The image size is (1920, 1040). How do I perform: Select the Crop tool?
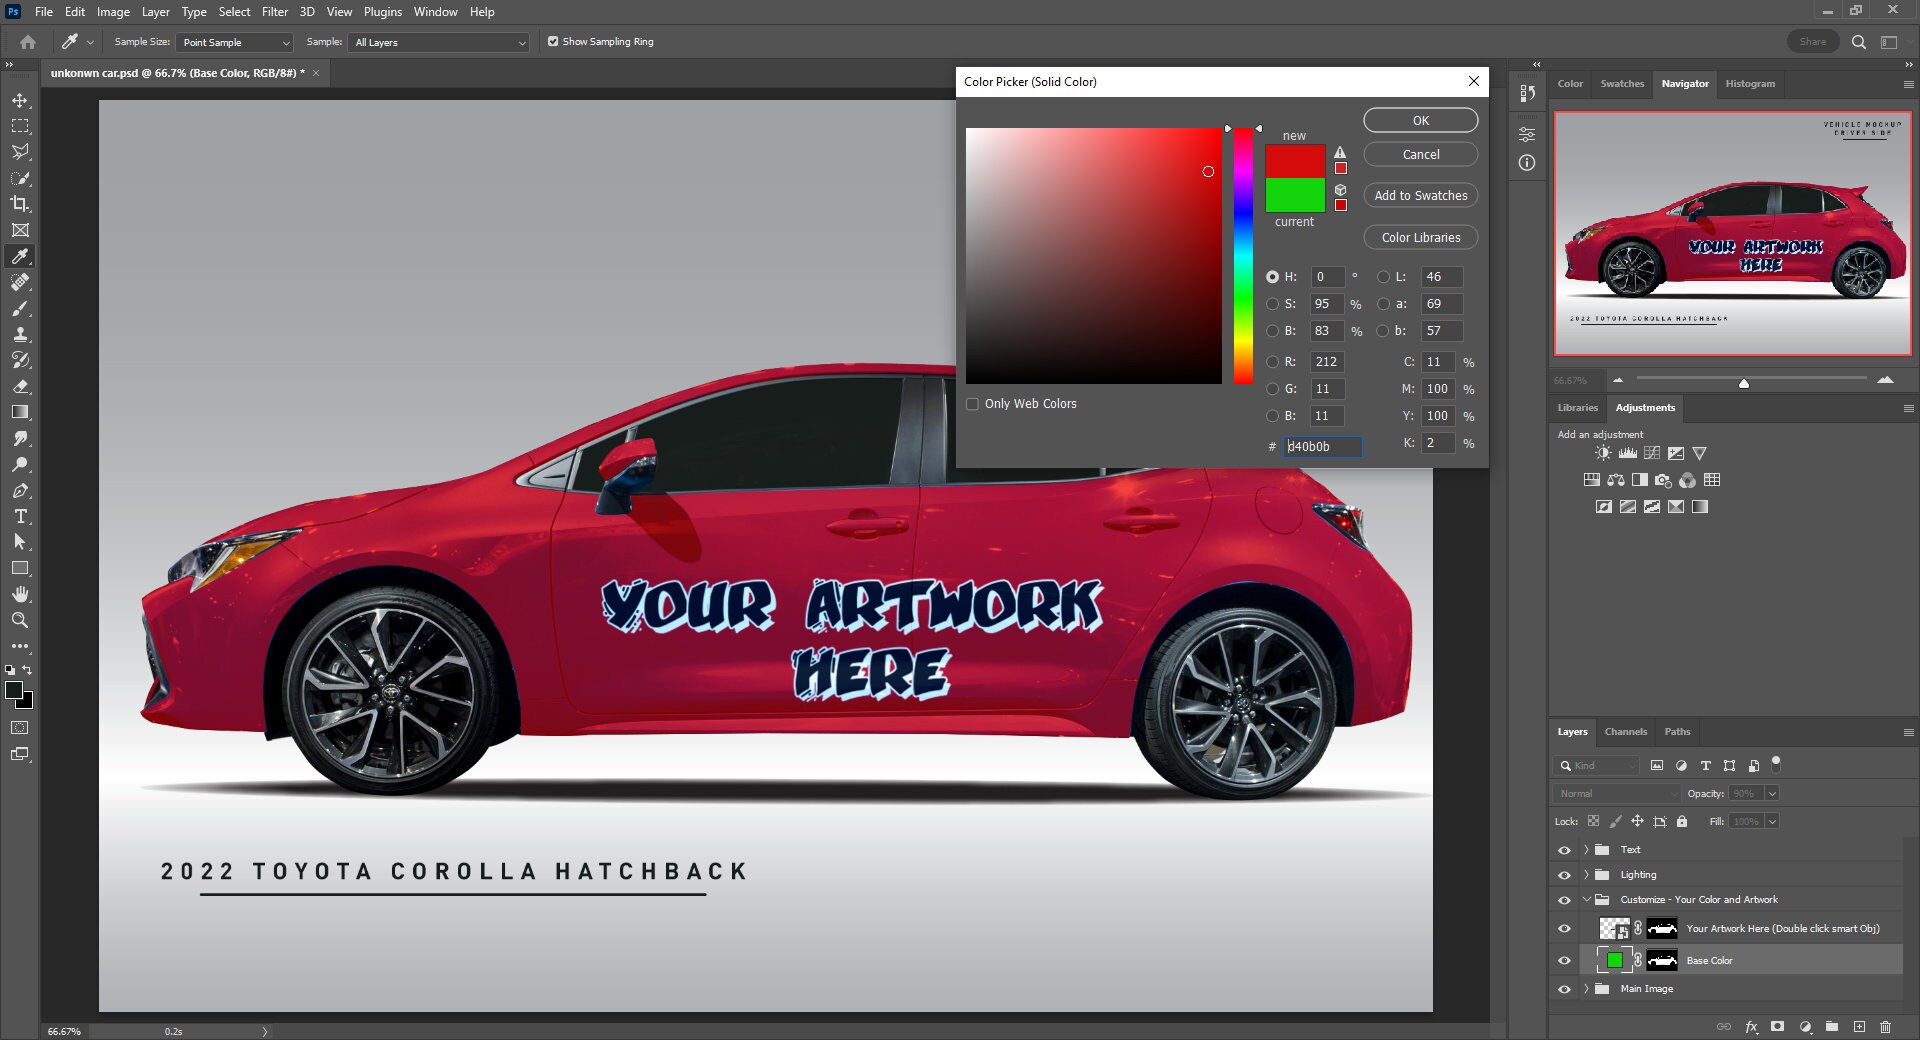click(x=20, y=204)
